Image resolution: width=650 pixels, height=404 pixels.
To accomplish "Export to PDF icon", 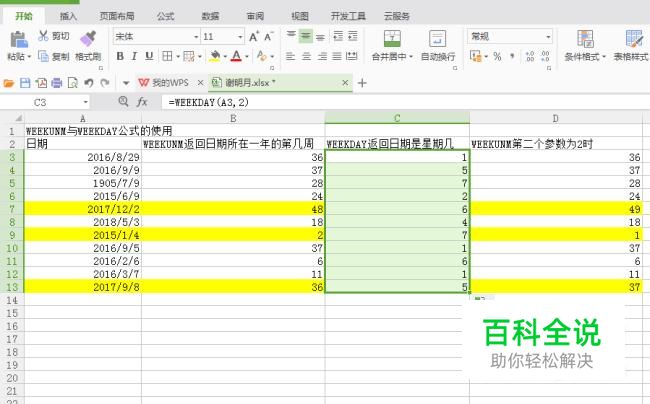I will tap(41, 83).
